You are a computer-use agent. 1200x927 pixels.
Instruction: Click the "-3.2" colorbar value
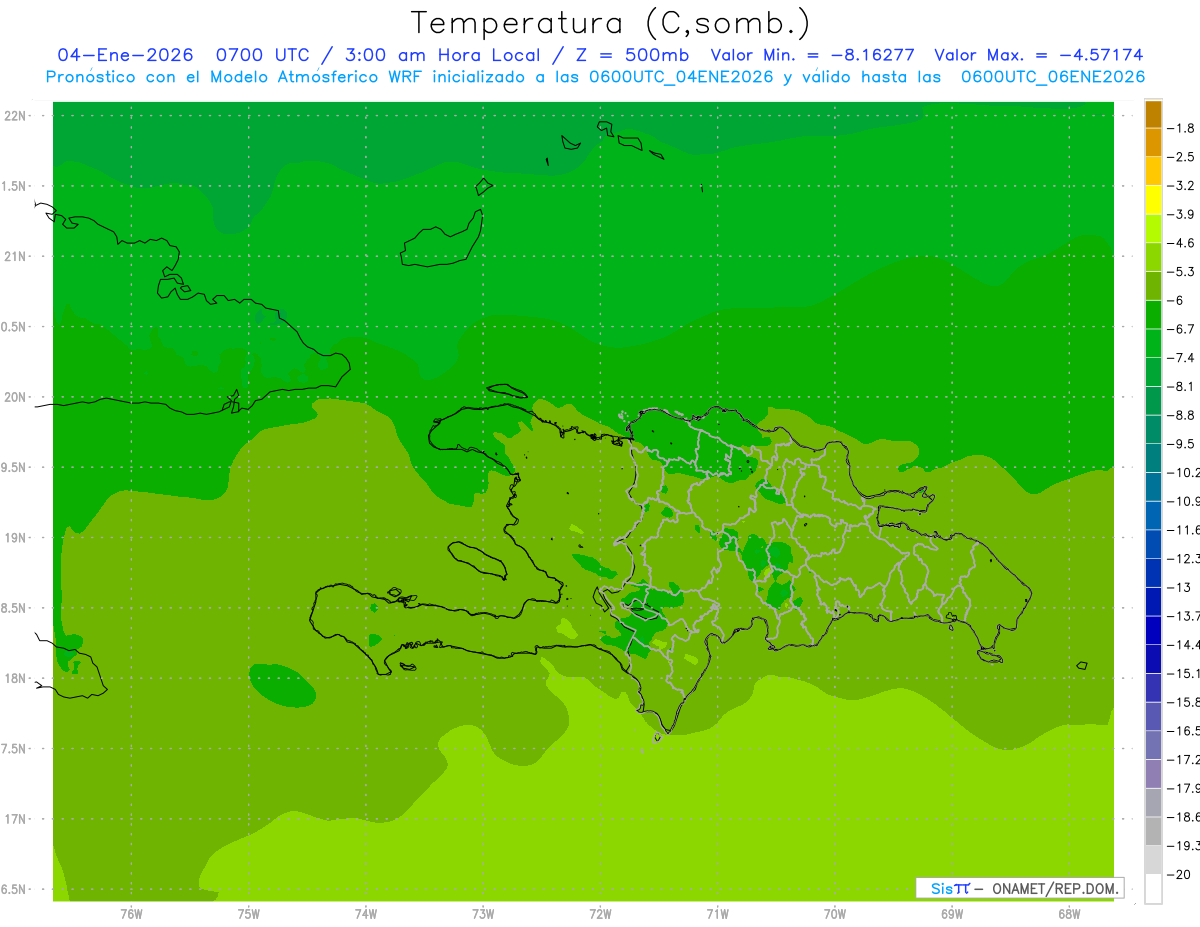point(1182,186)
